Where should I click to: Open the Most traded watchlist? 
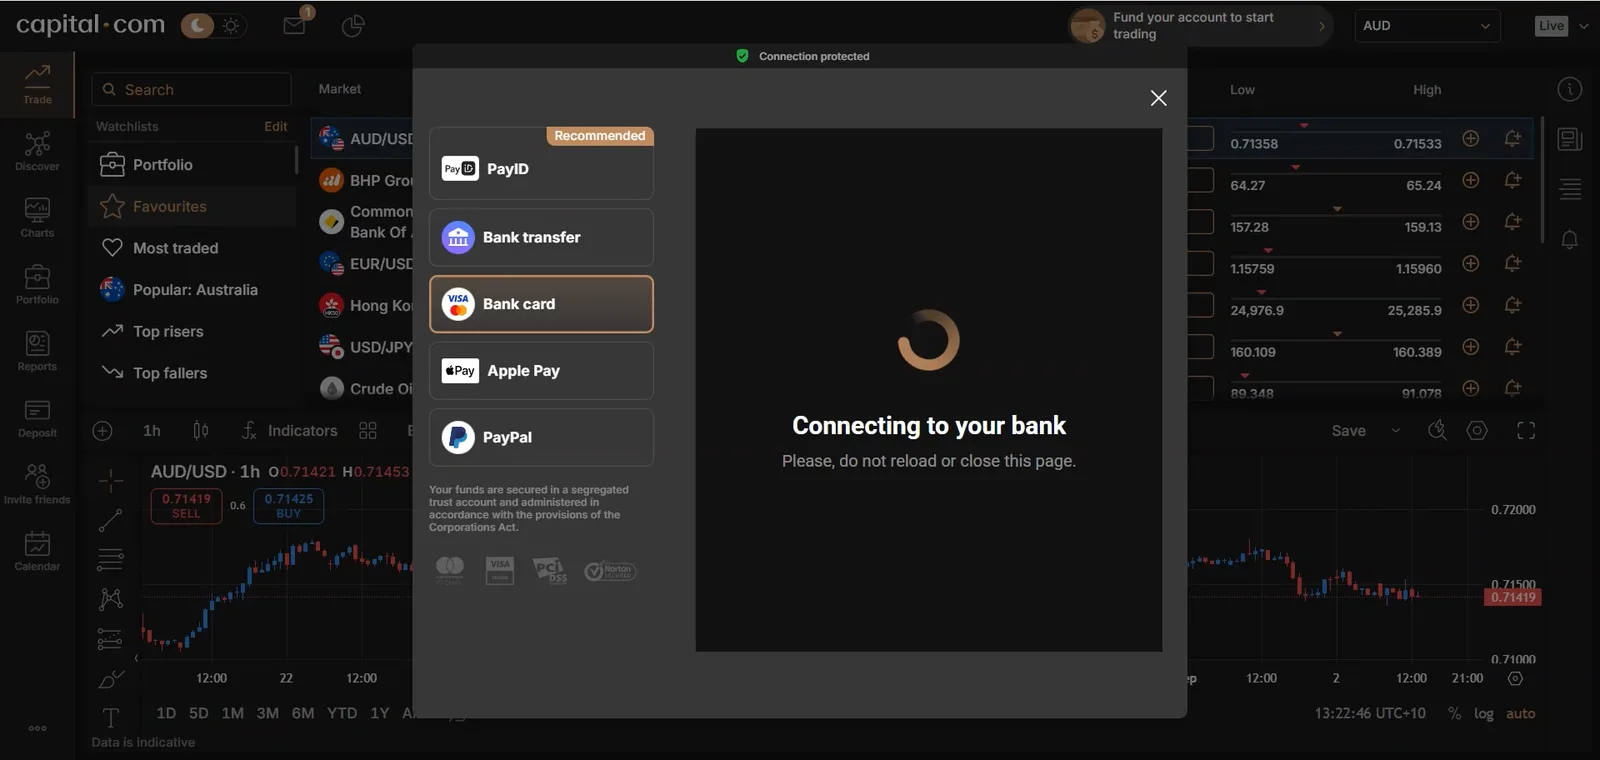coord(193,248)
